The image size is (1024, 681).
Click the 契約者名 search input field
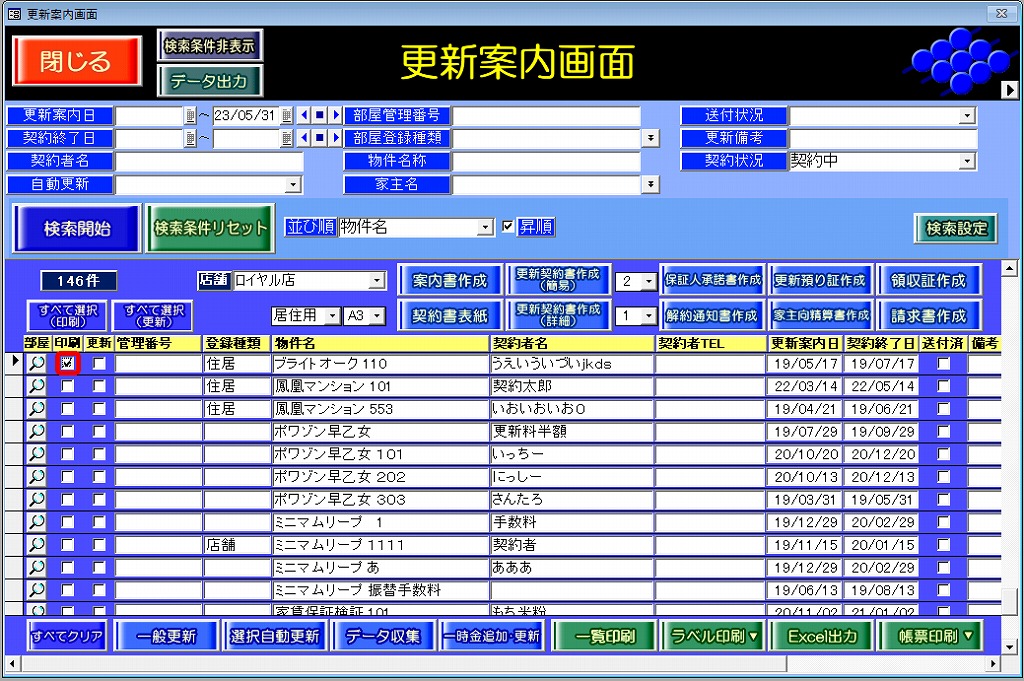click(x=209, y=161)
